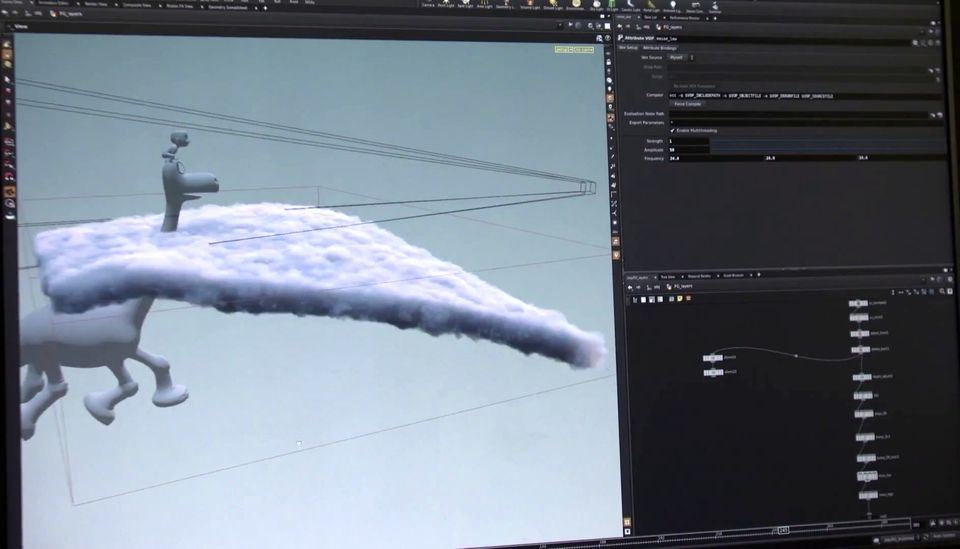Toggle the Enable Multithreading checkbox
960x549 pixels.
672,130
